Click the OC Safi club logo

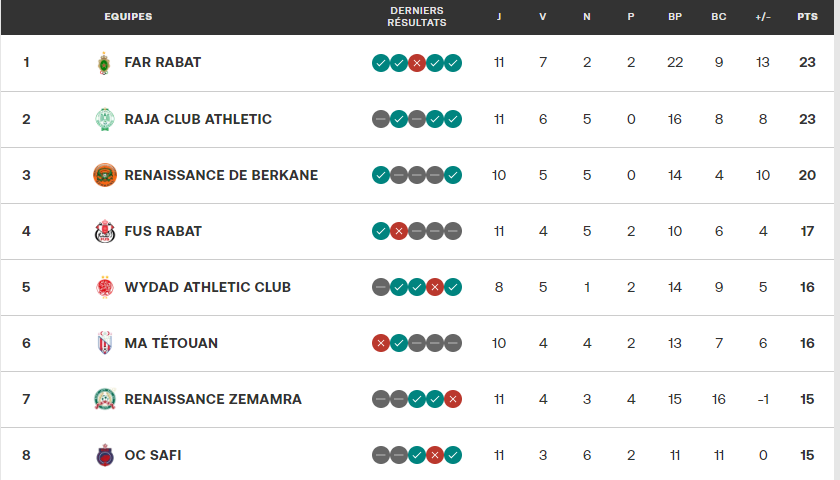104,455
